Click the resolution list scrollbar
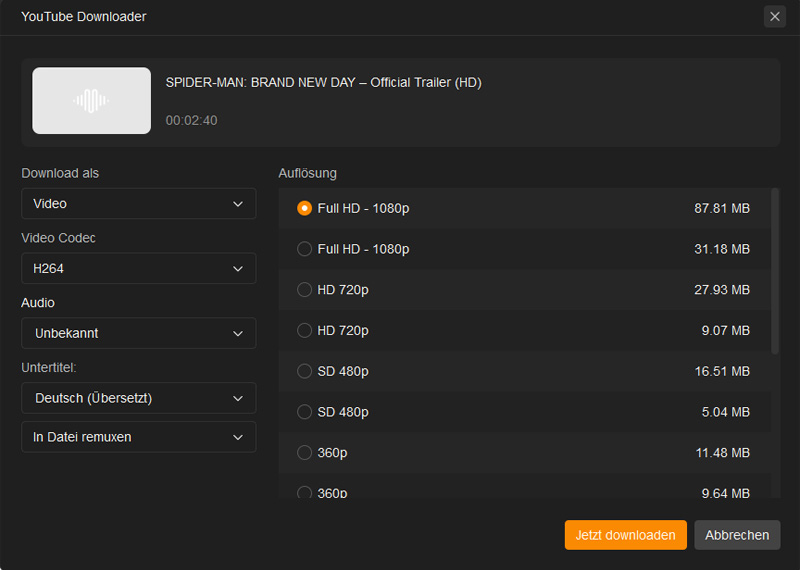Screen dimensions: 800x570 pyautogui.click(x=775, y=271)
